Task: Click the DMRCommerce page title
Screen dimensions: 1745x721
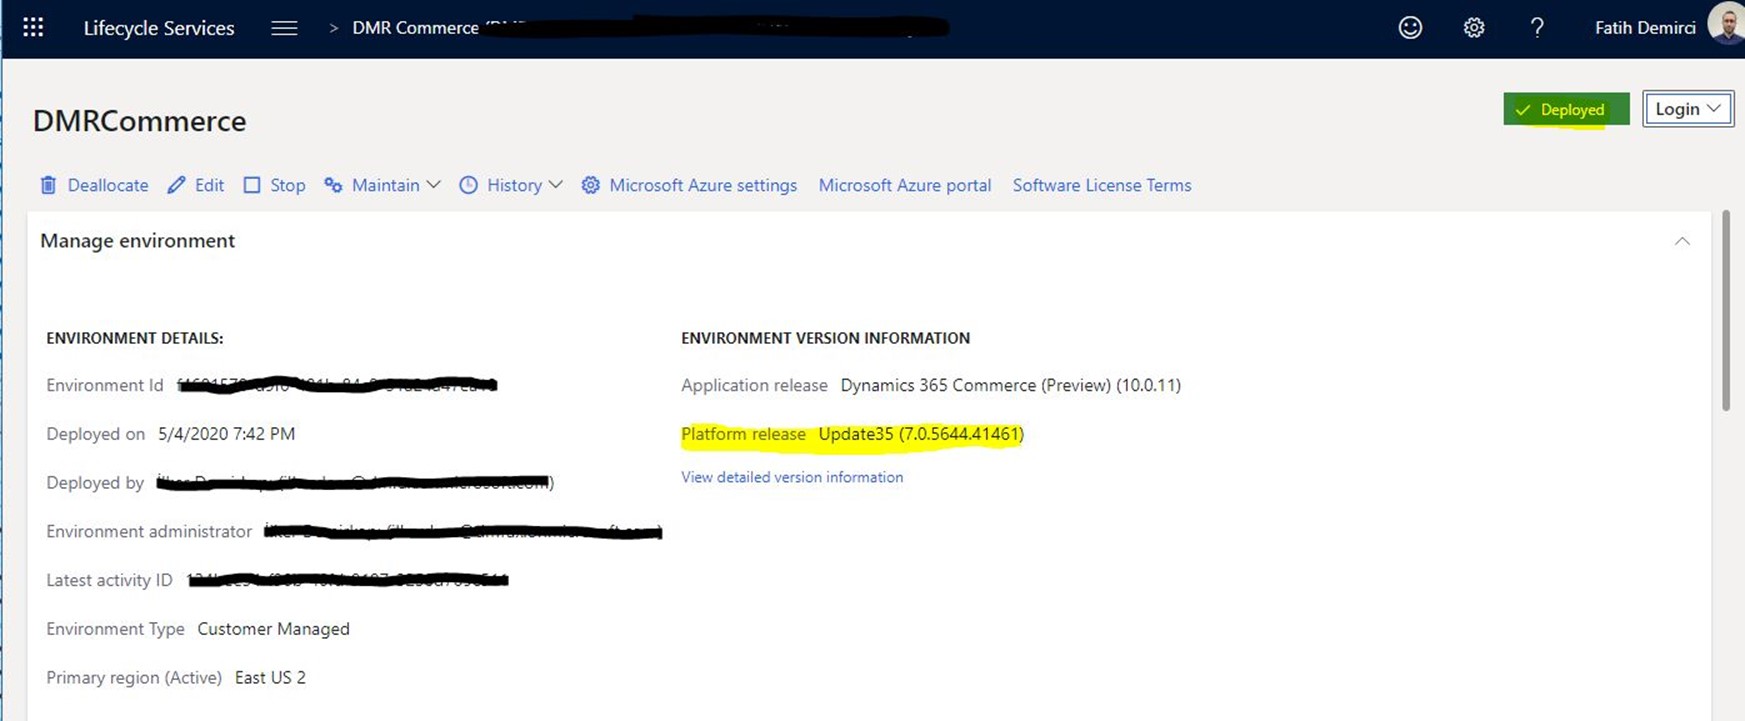Action: [x=139, y=121]
